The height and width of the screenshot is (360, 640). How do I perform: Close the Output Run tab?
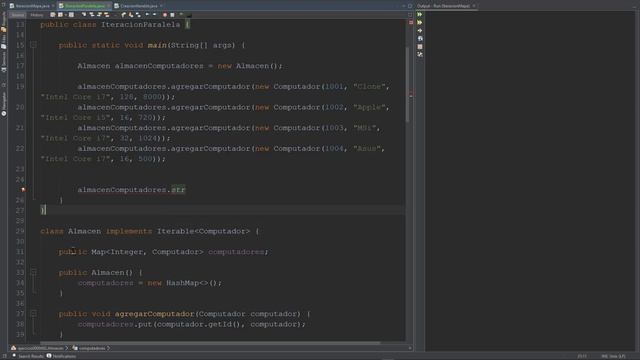click(x=473, y=6)
